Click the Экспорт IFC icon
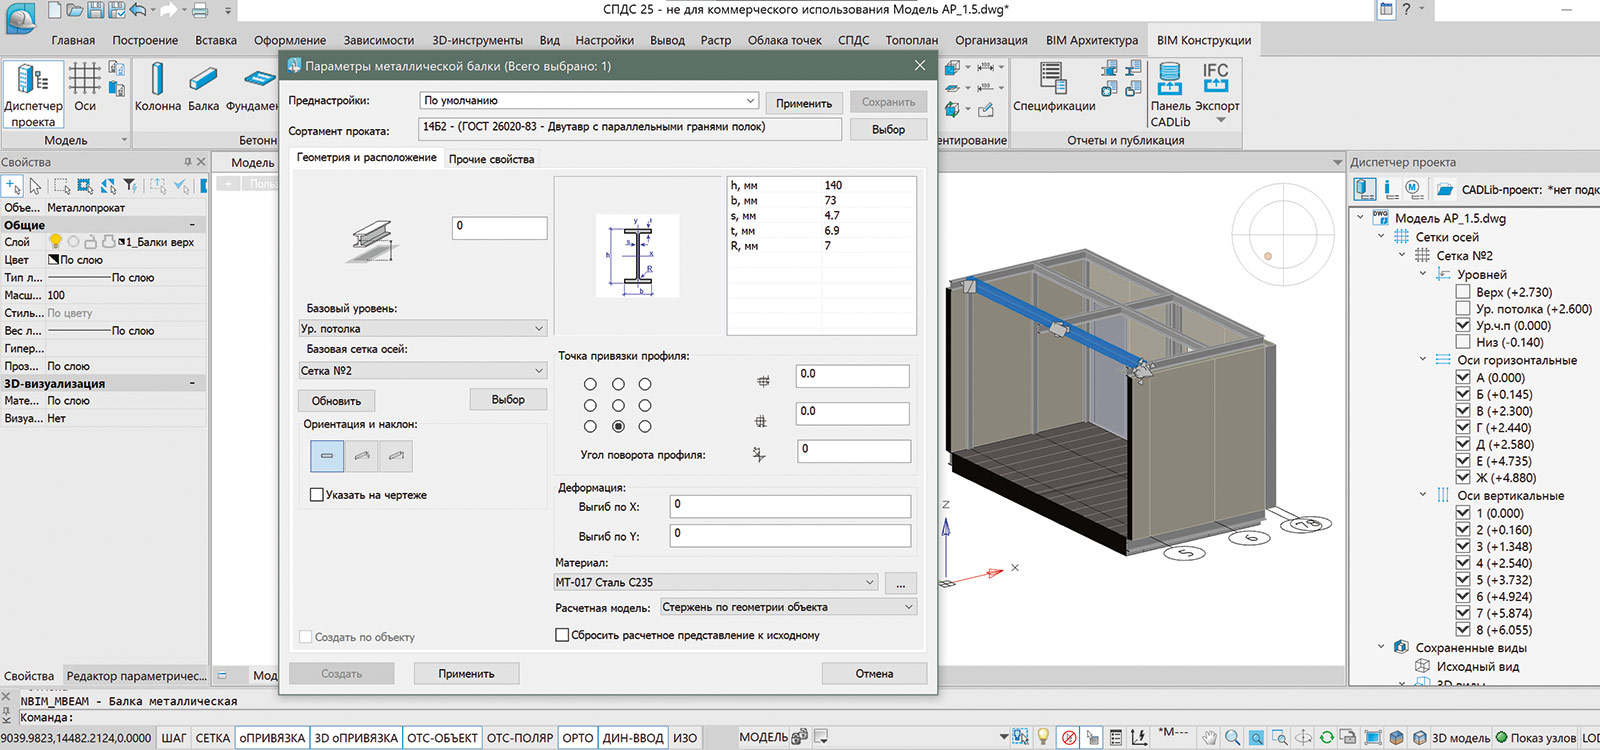 (x=1216, y=78)
